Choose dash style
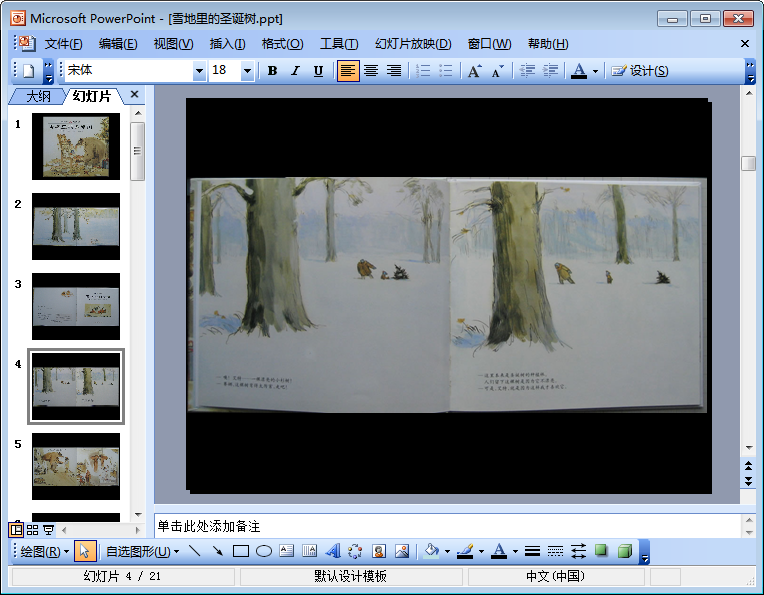The image size is (764, 595). pyautogui.click(x=555, y=551)
